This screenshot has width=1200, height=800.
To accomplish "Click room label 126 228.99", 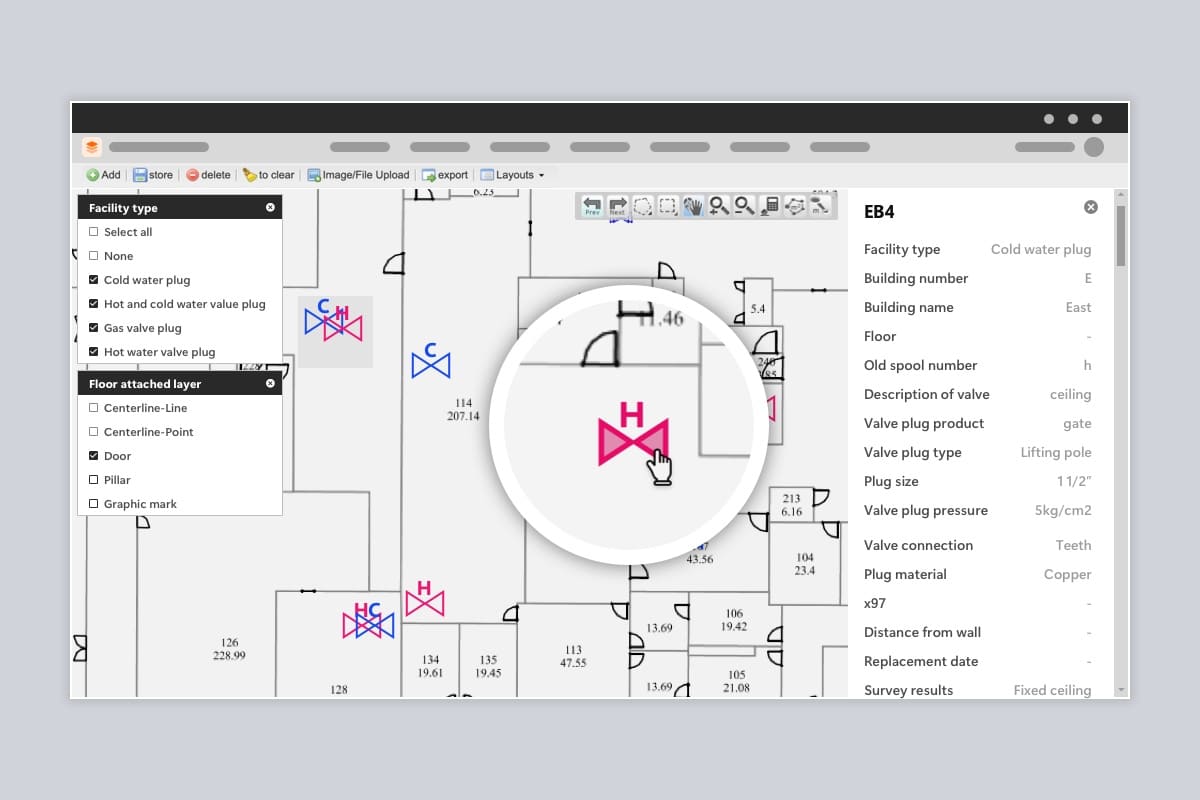I will click(x=229, y=649).
